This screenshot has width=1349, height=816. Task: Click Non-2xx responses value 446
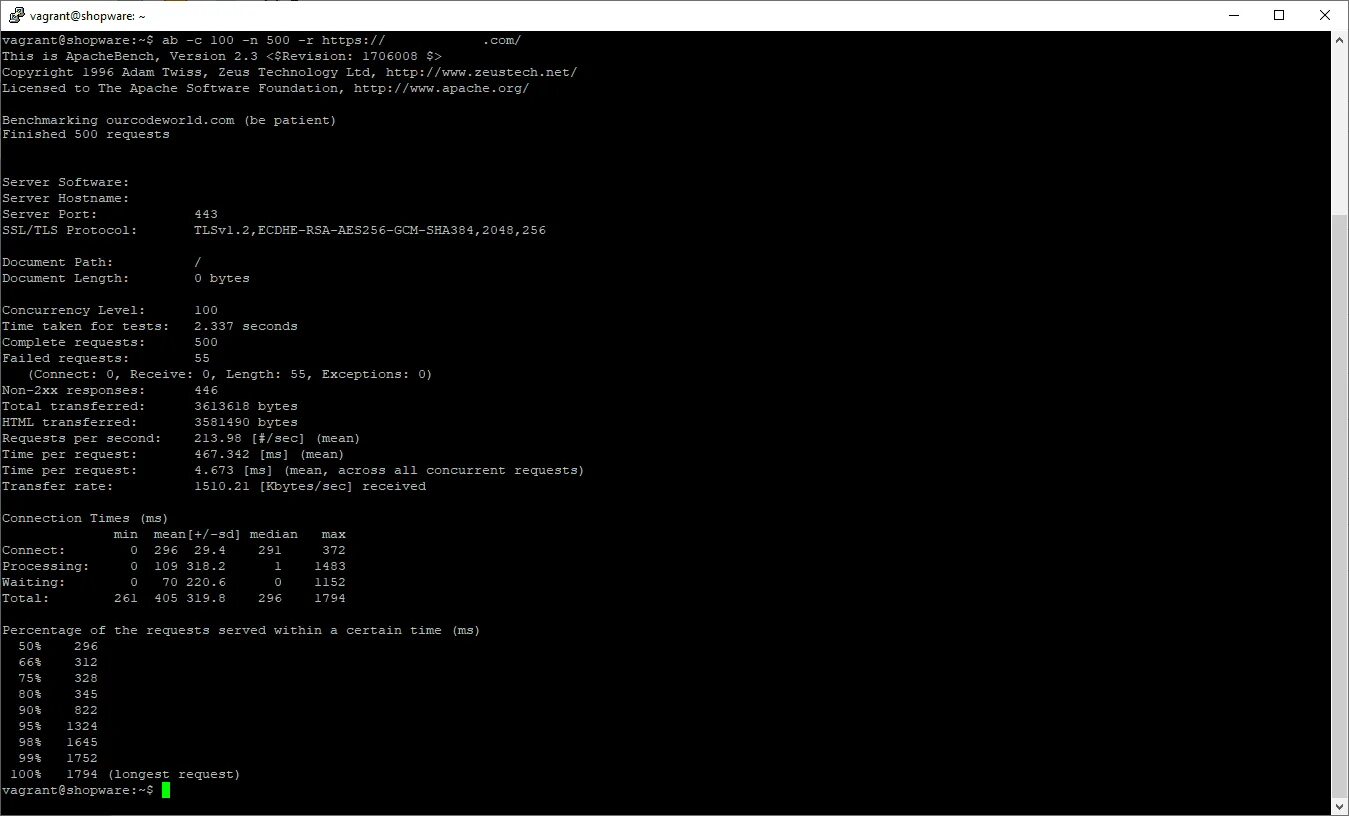(206, 390)
